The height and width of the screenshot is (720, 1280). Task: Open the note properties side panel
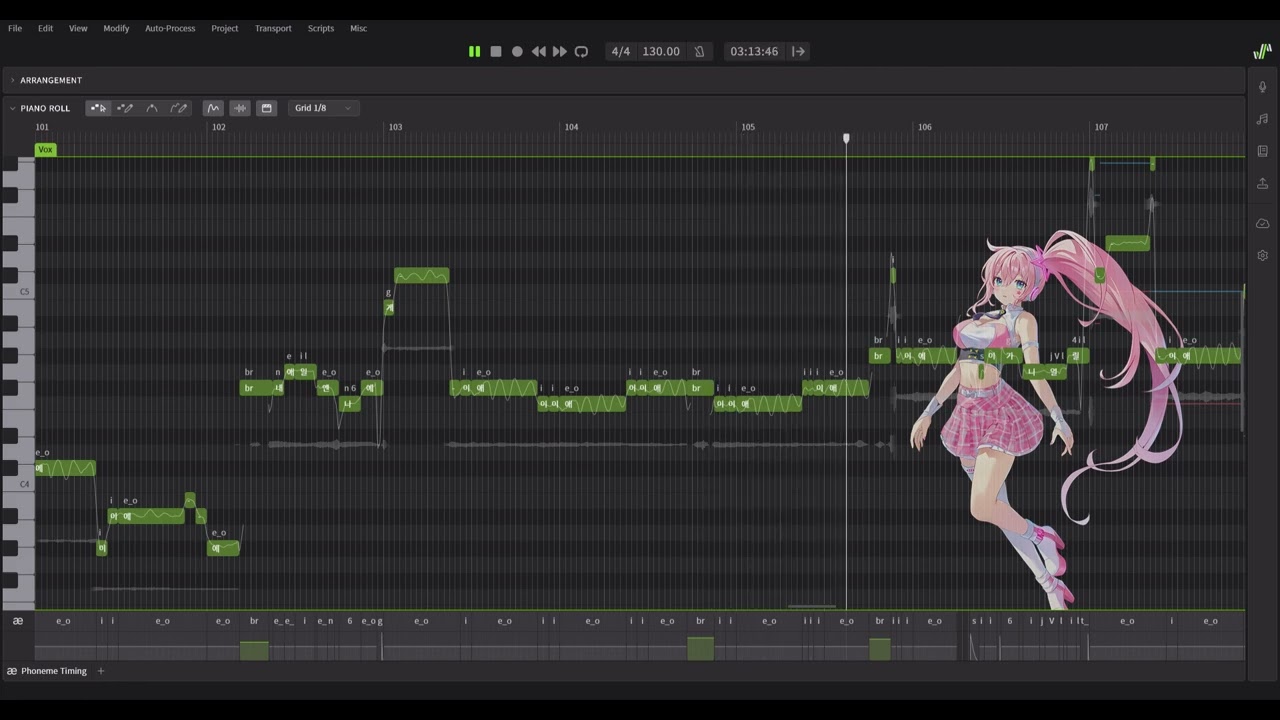1262,119
